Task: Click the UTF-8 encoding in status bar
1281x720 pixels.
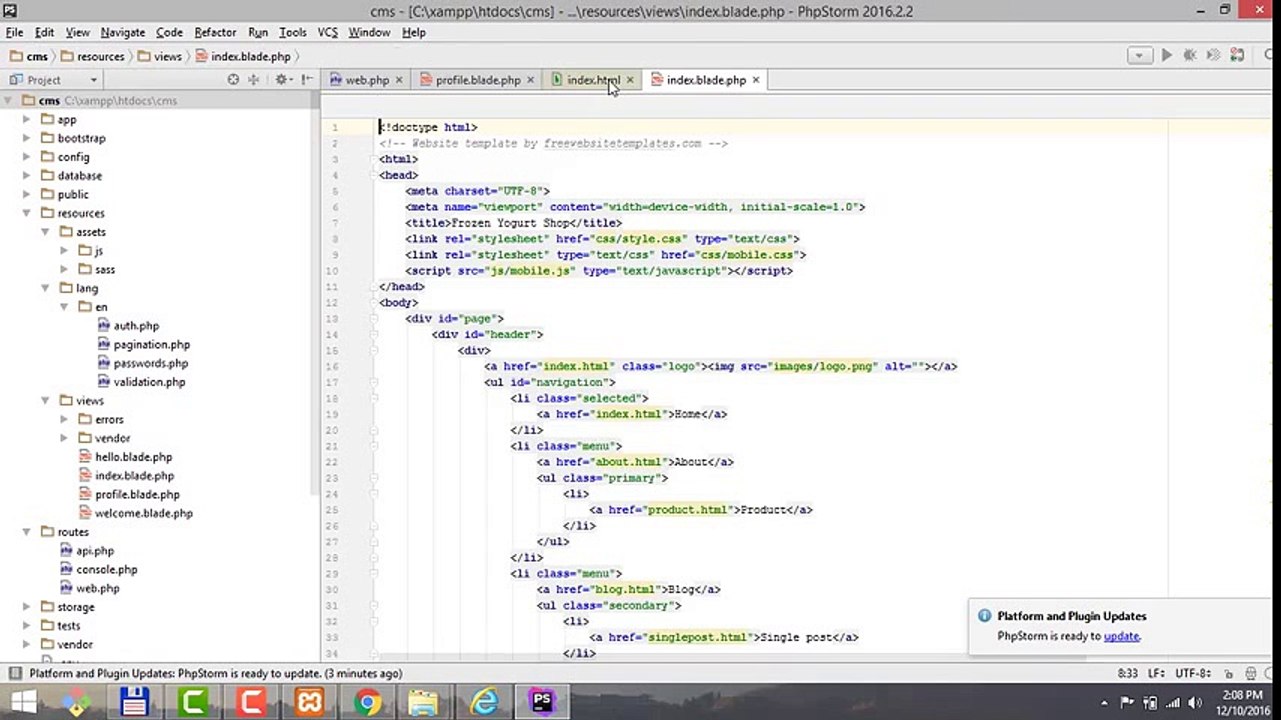Action: pyautogui.click(x=1193, y=673)
